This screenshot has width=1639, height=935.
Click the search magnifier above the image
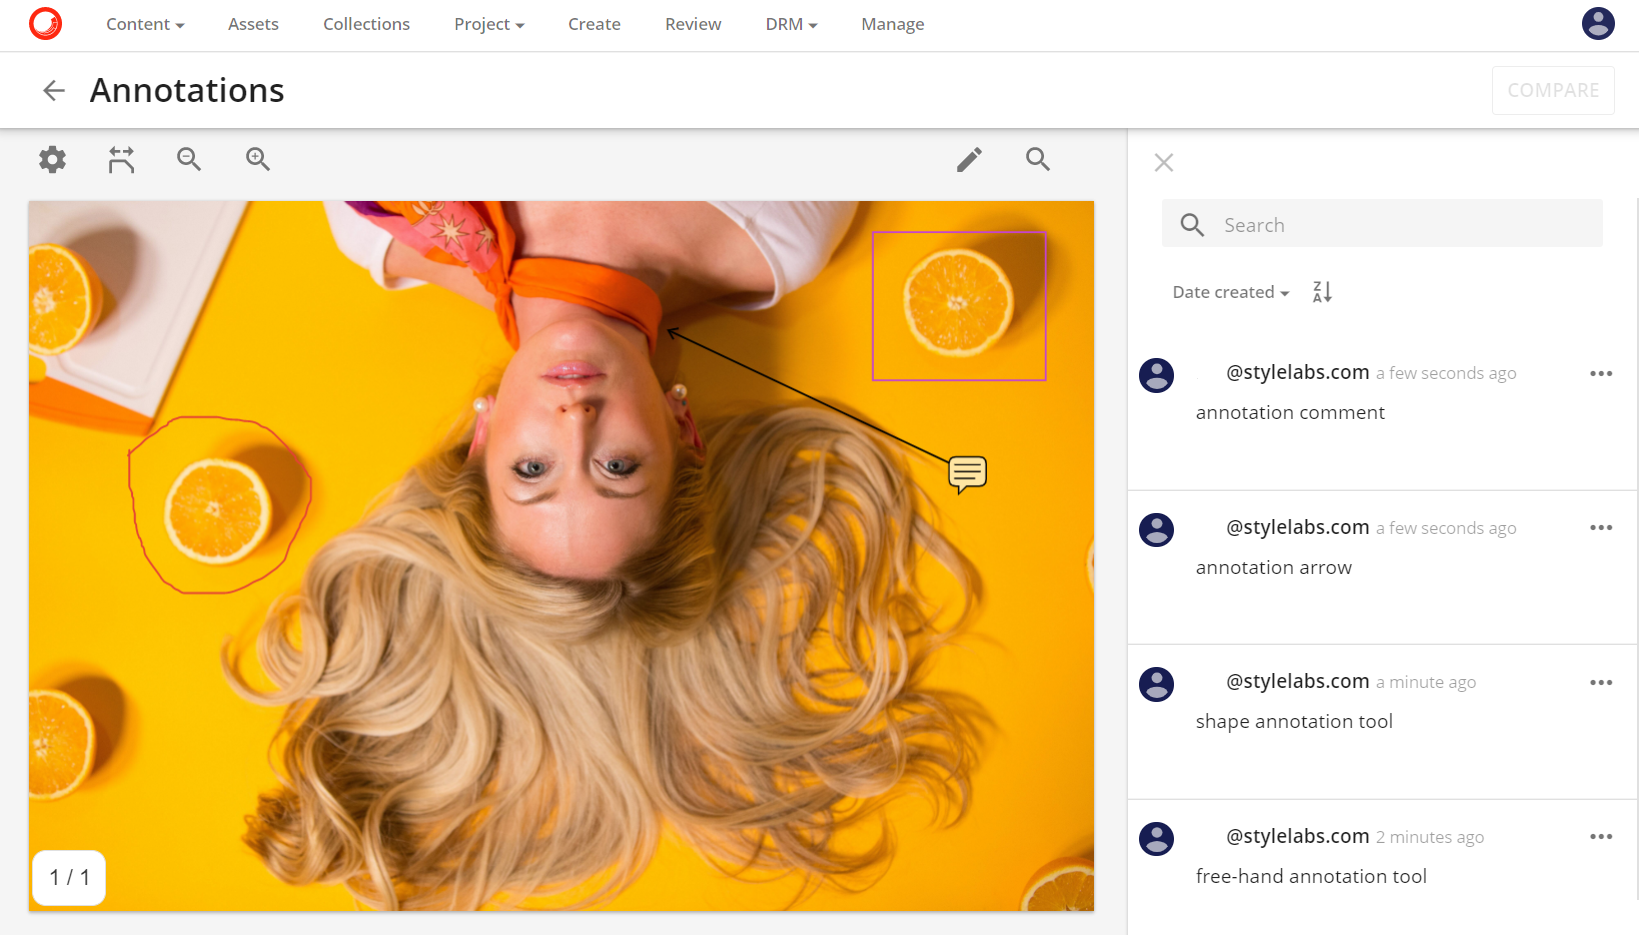click(x=1038, y=159)
